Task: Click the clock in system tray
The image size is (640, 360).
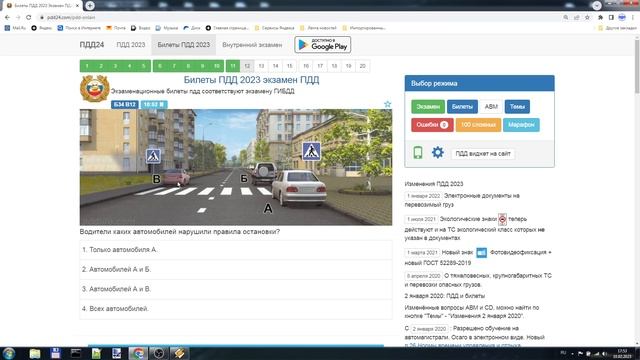Action: tap(622, 353)
